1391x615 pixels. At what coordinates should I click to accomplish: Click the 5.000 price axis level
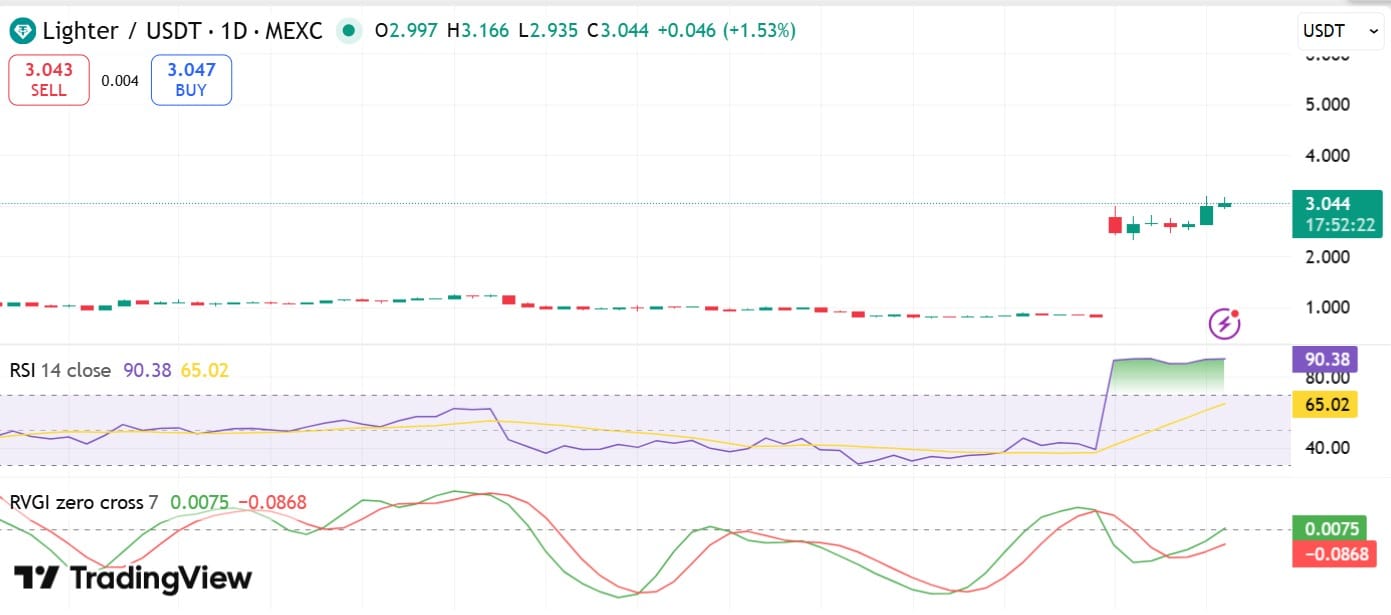[1329, 105]
